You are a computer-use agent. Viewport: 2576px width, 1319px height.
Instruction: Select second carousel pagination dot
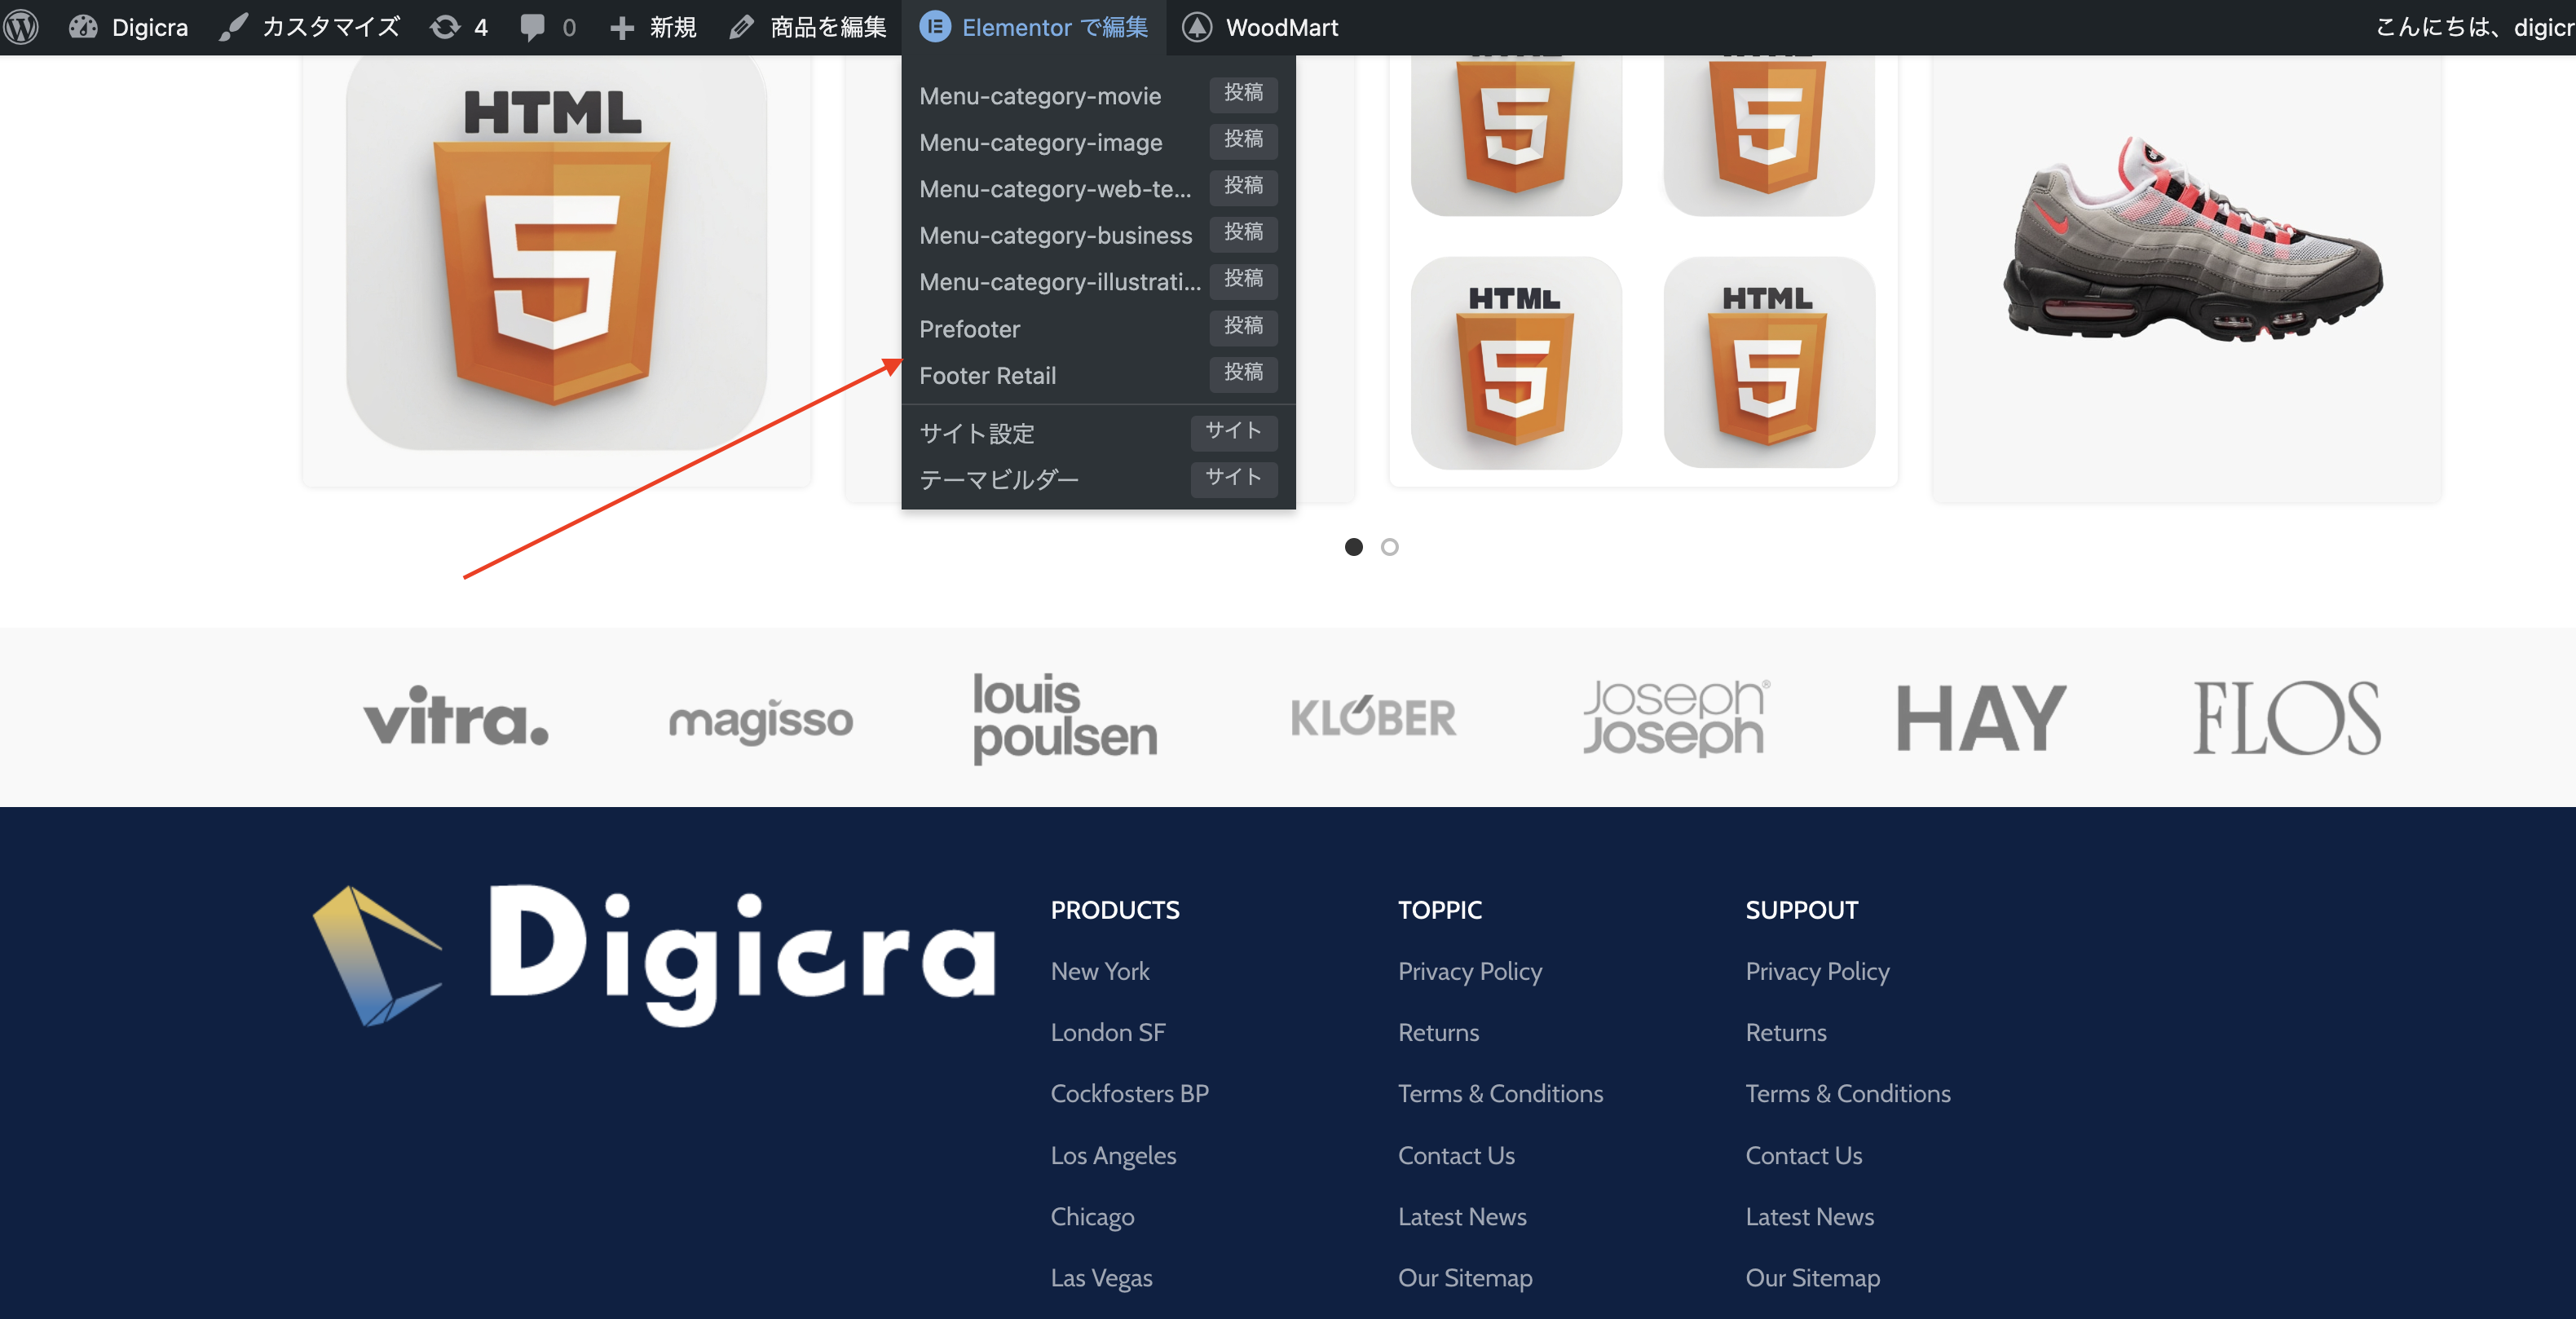1390,547
